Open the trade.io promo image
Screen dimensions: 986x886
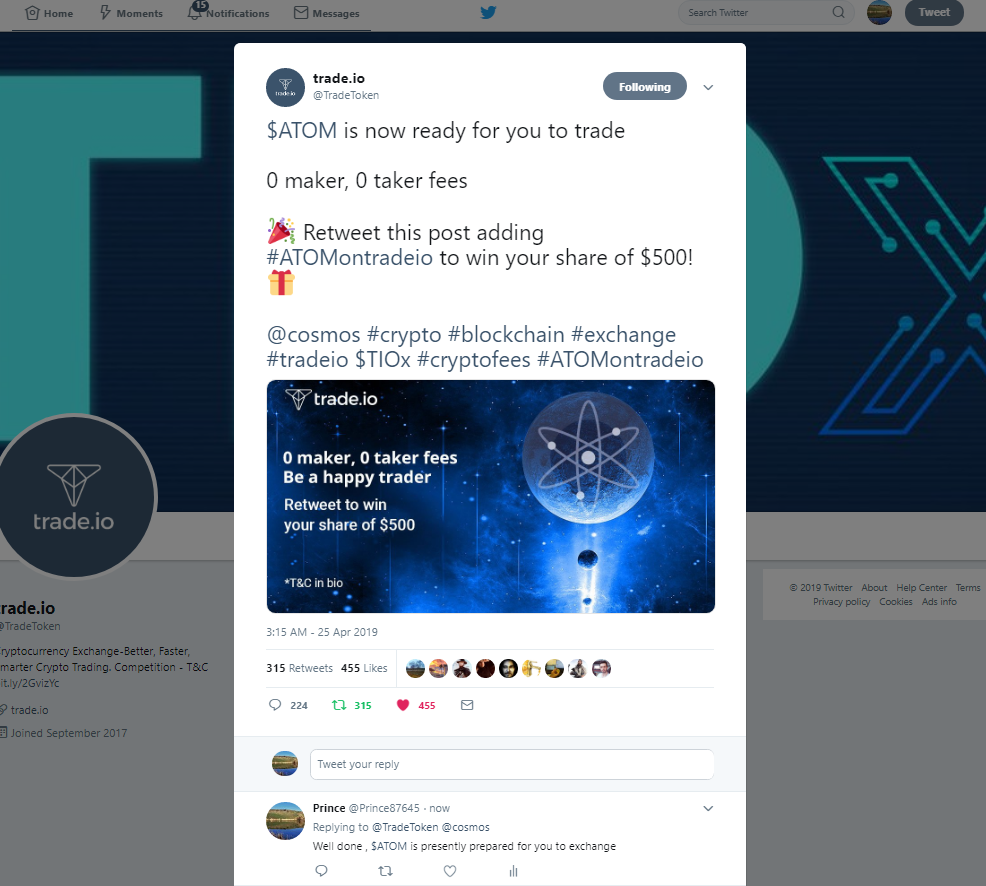coord(490,496)
